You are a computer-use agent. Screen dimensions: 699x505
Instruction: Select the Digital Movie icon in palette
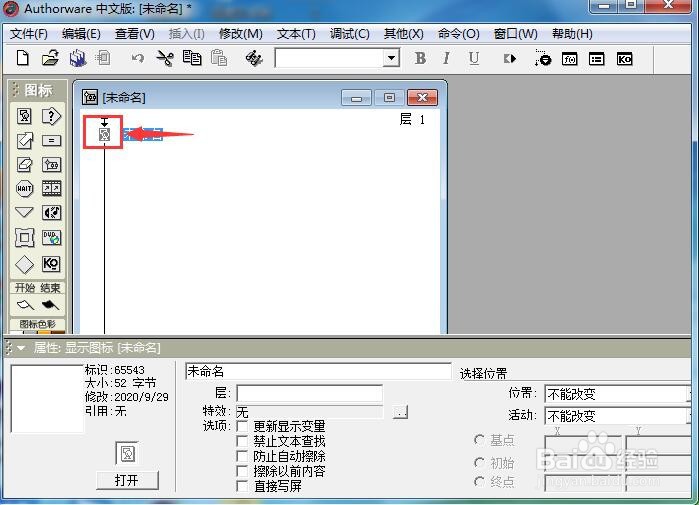[51, 189]
